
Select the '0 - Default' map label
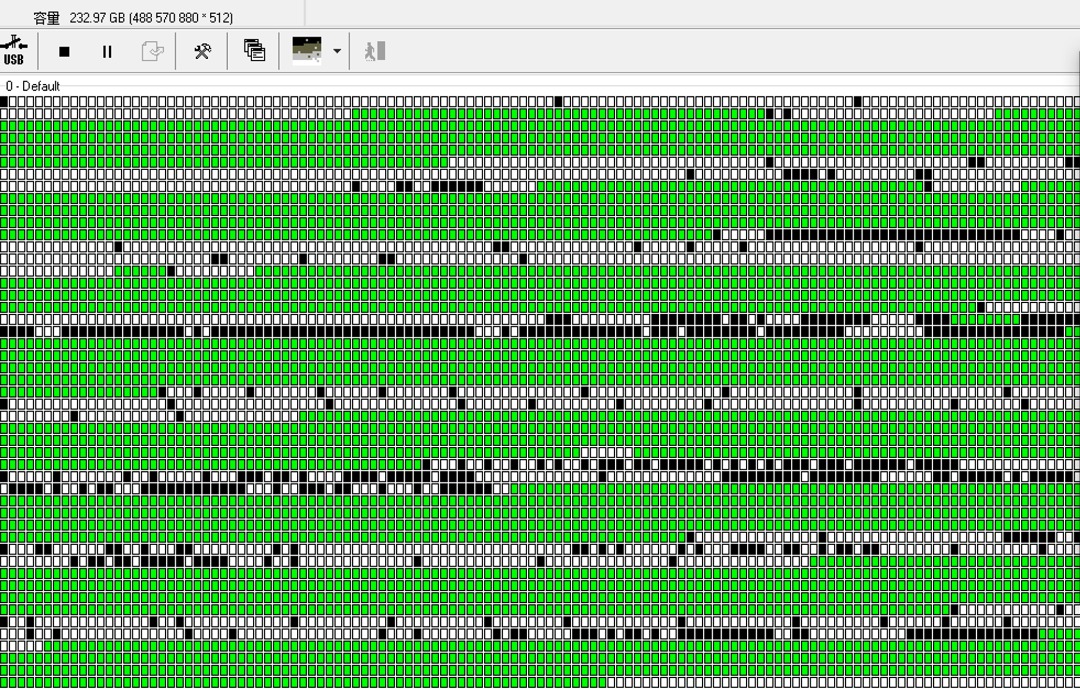(x=33, y=86)
